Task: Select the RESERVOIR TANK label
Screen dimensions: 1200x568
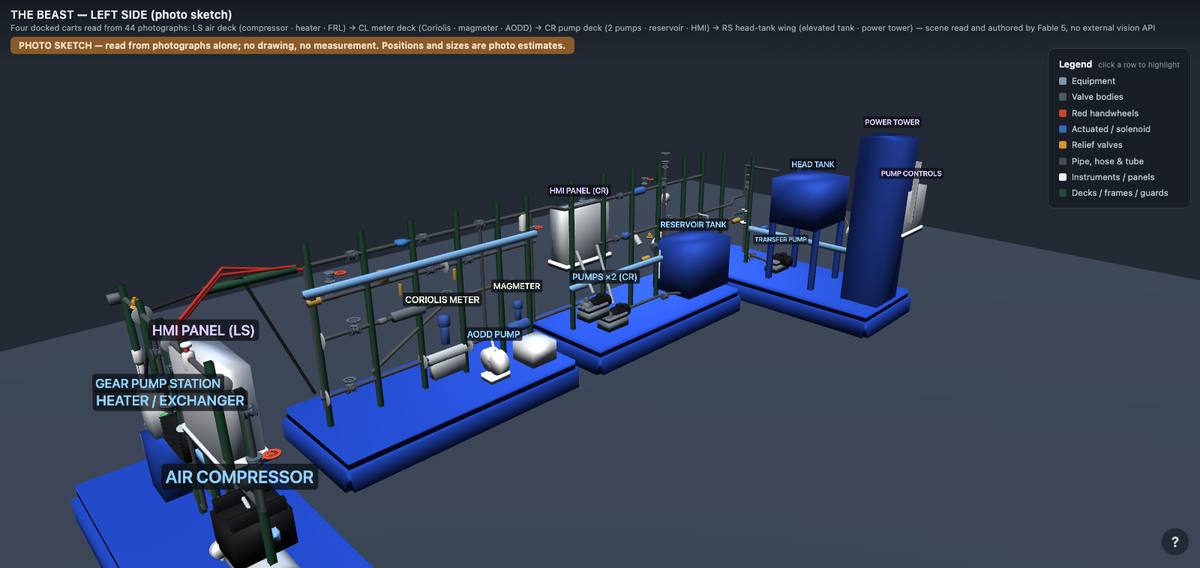Action: point(693,225)
